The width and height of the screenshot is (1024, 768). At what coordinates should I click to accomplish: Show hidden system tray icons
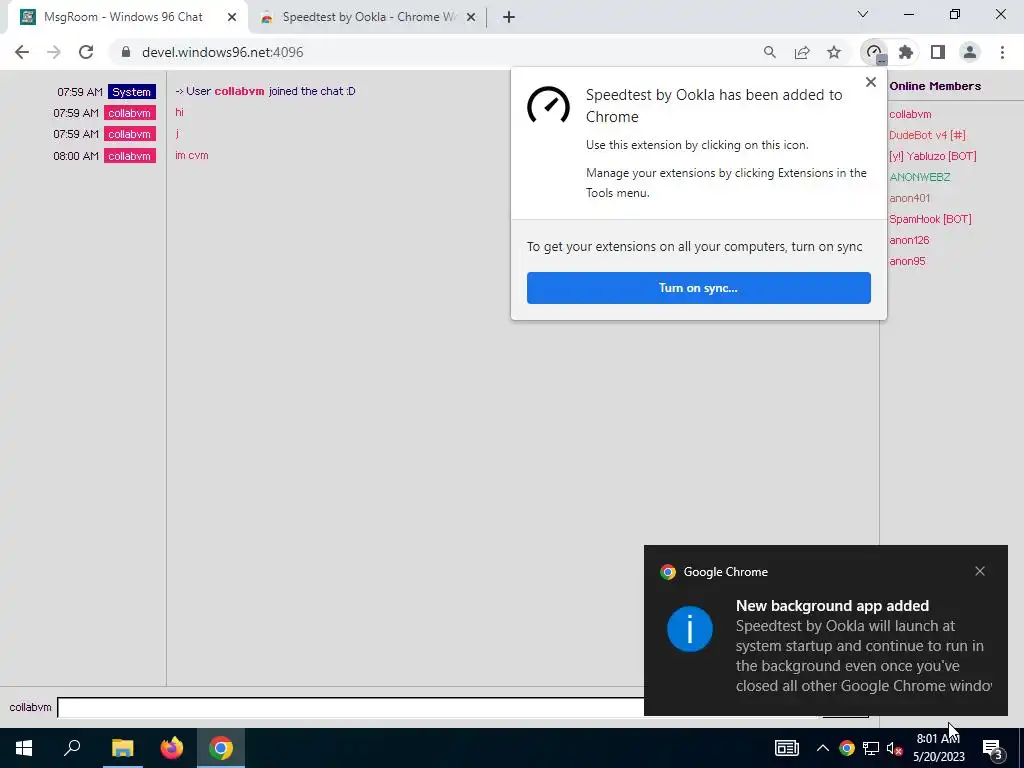click(x=823, y=748)
